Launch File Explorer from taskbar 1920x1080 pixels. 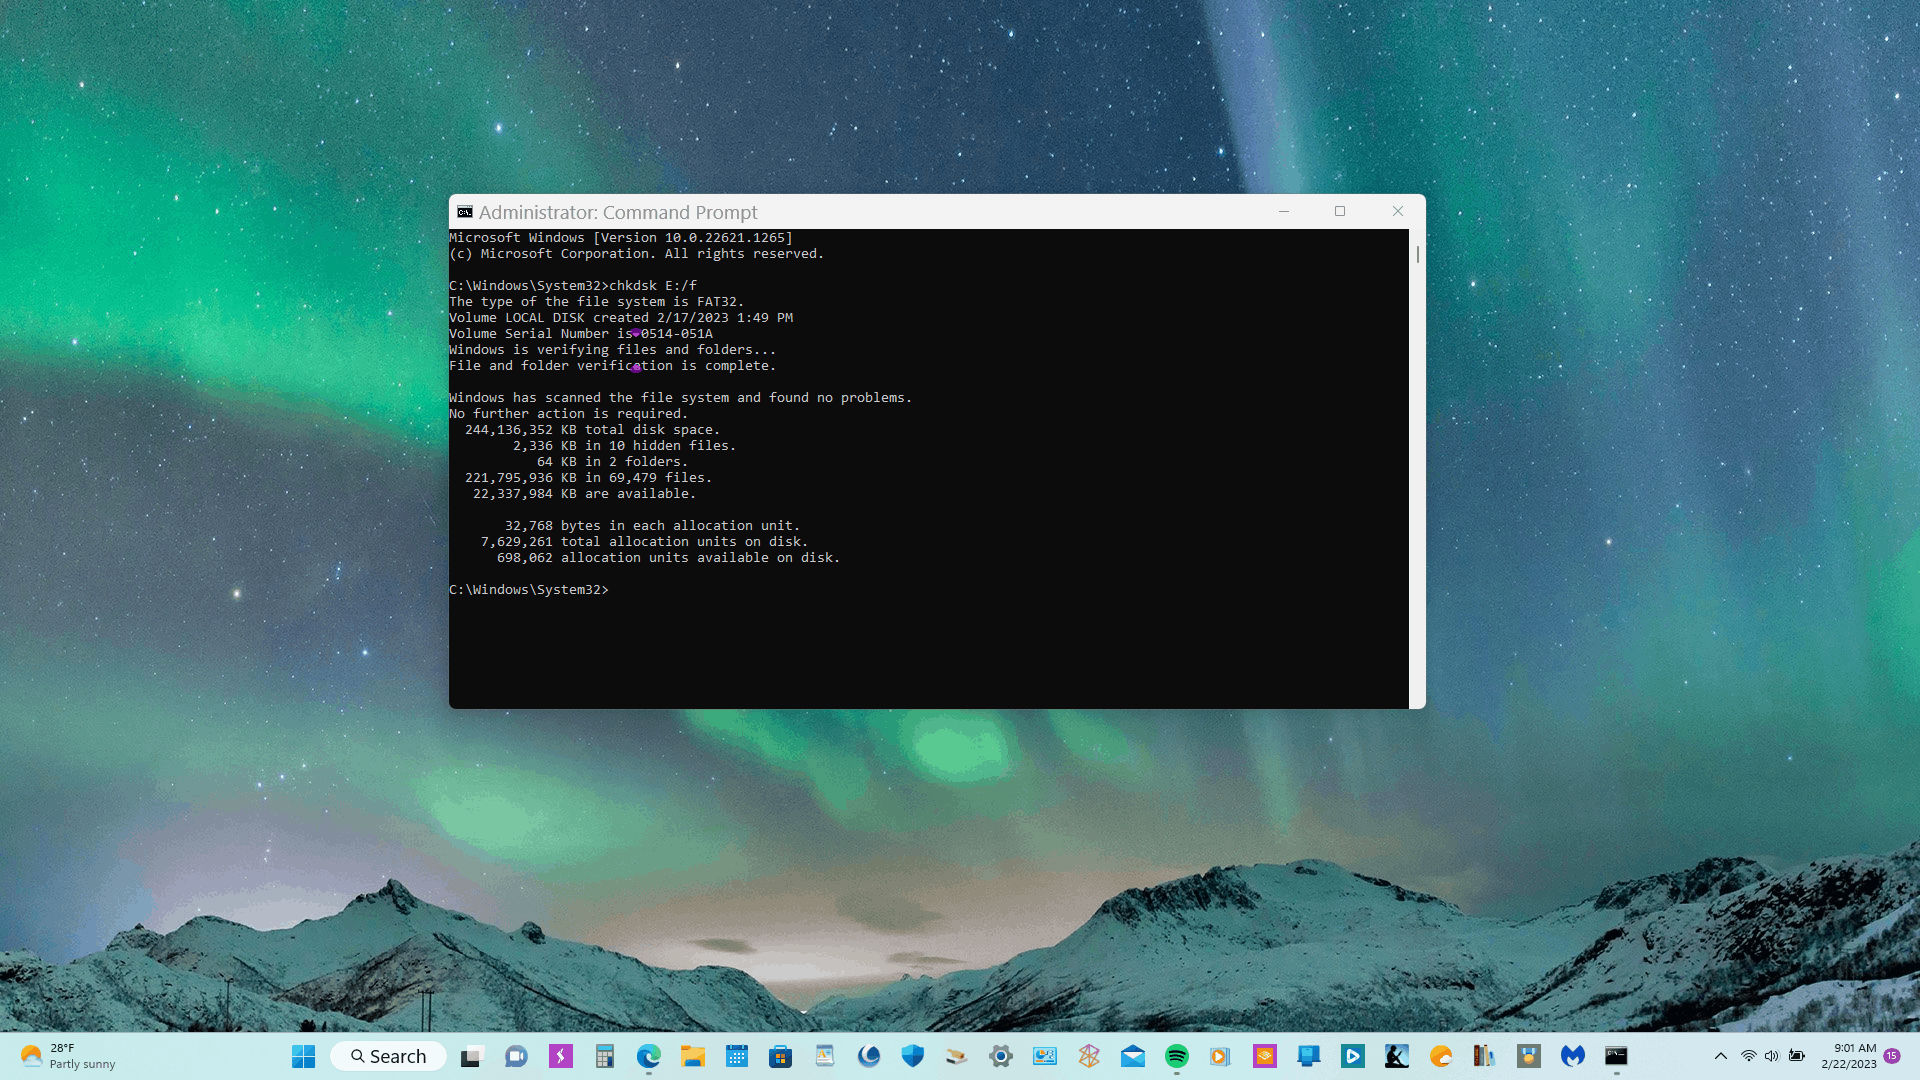pyautogui.click(x=693, y=1056)
